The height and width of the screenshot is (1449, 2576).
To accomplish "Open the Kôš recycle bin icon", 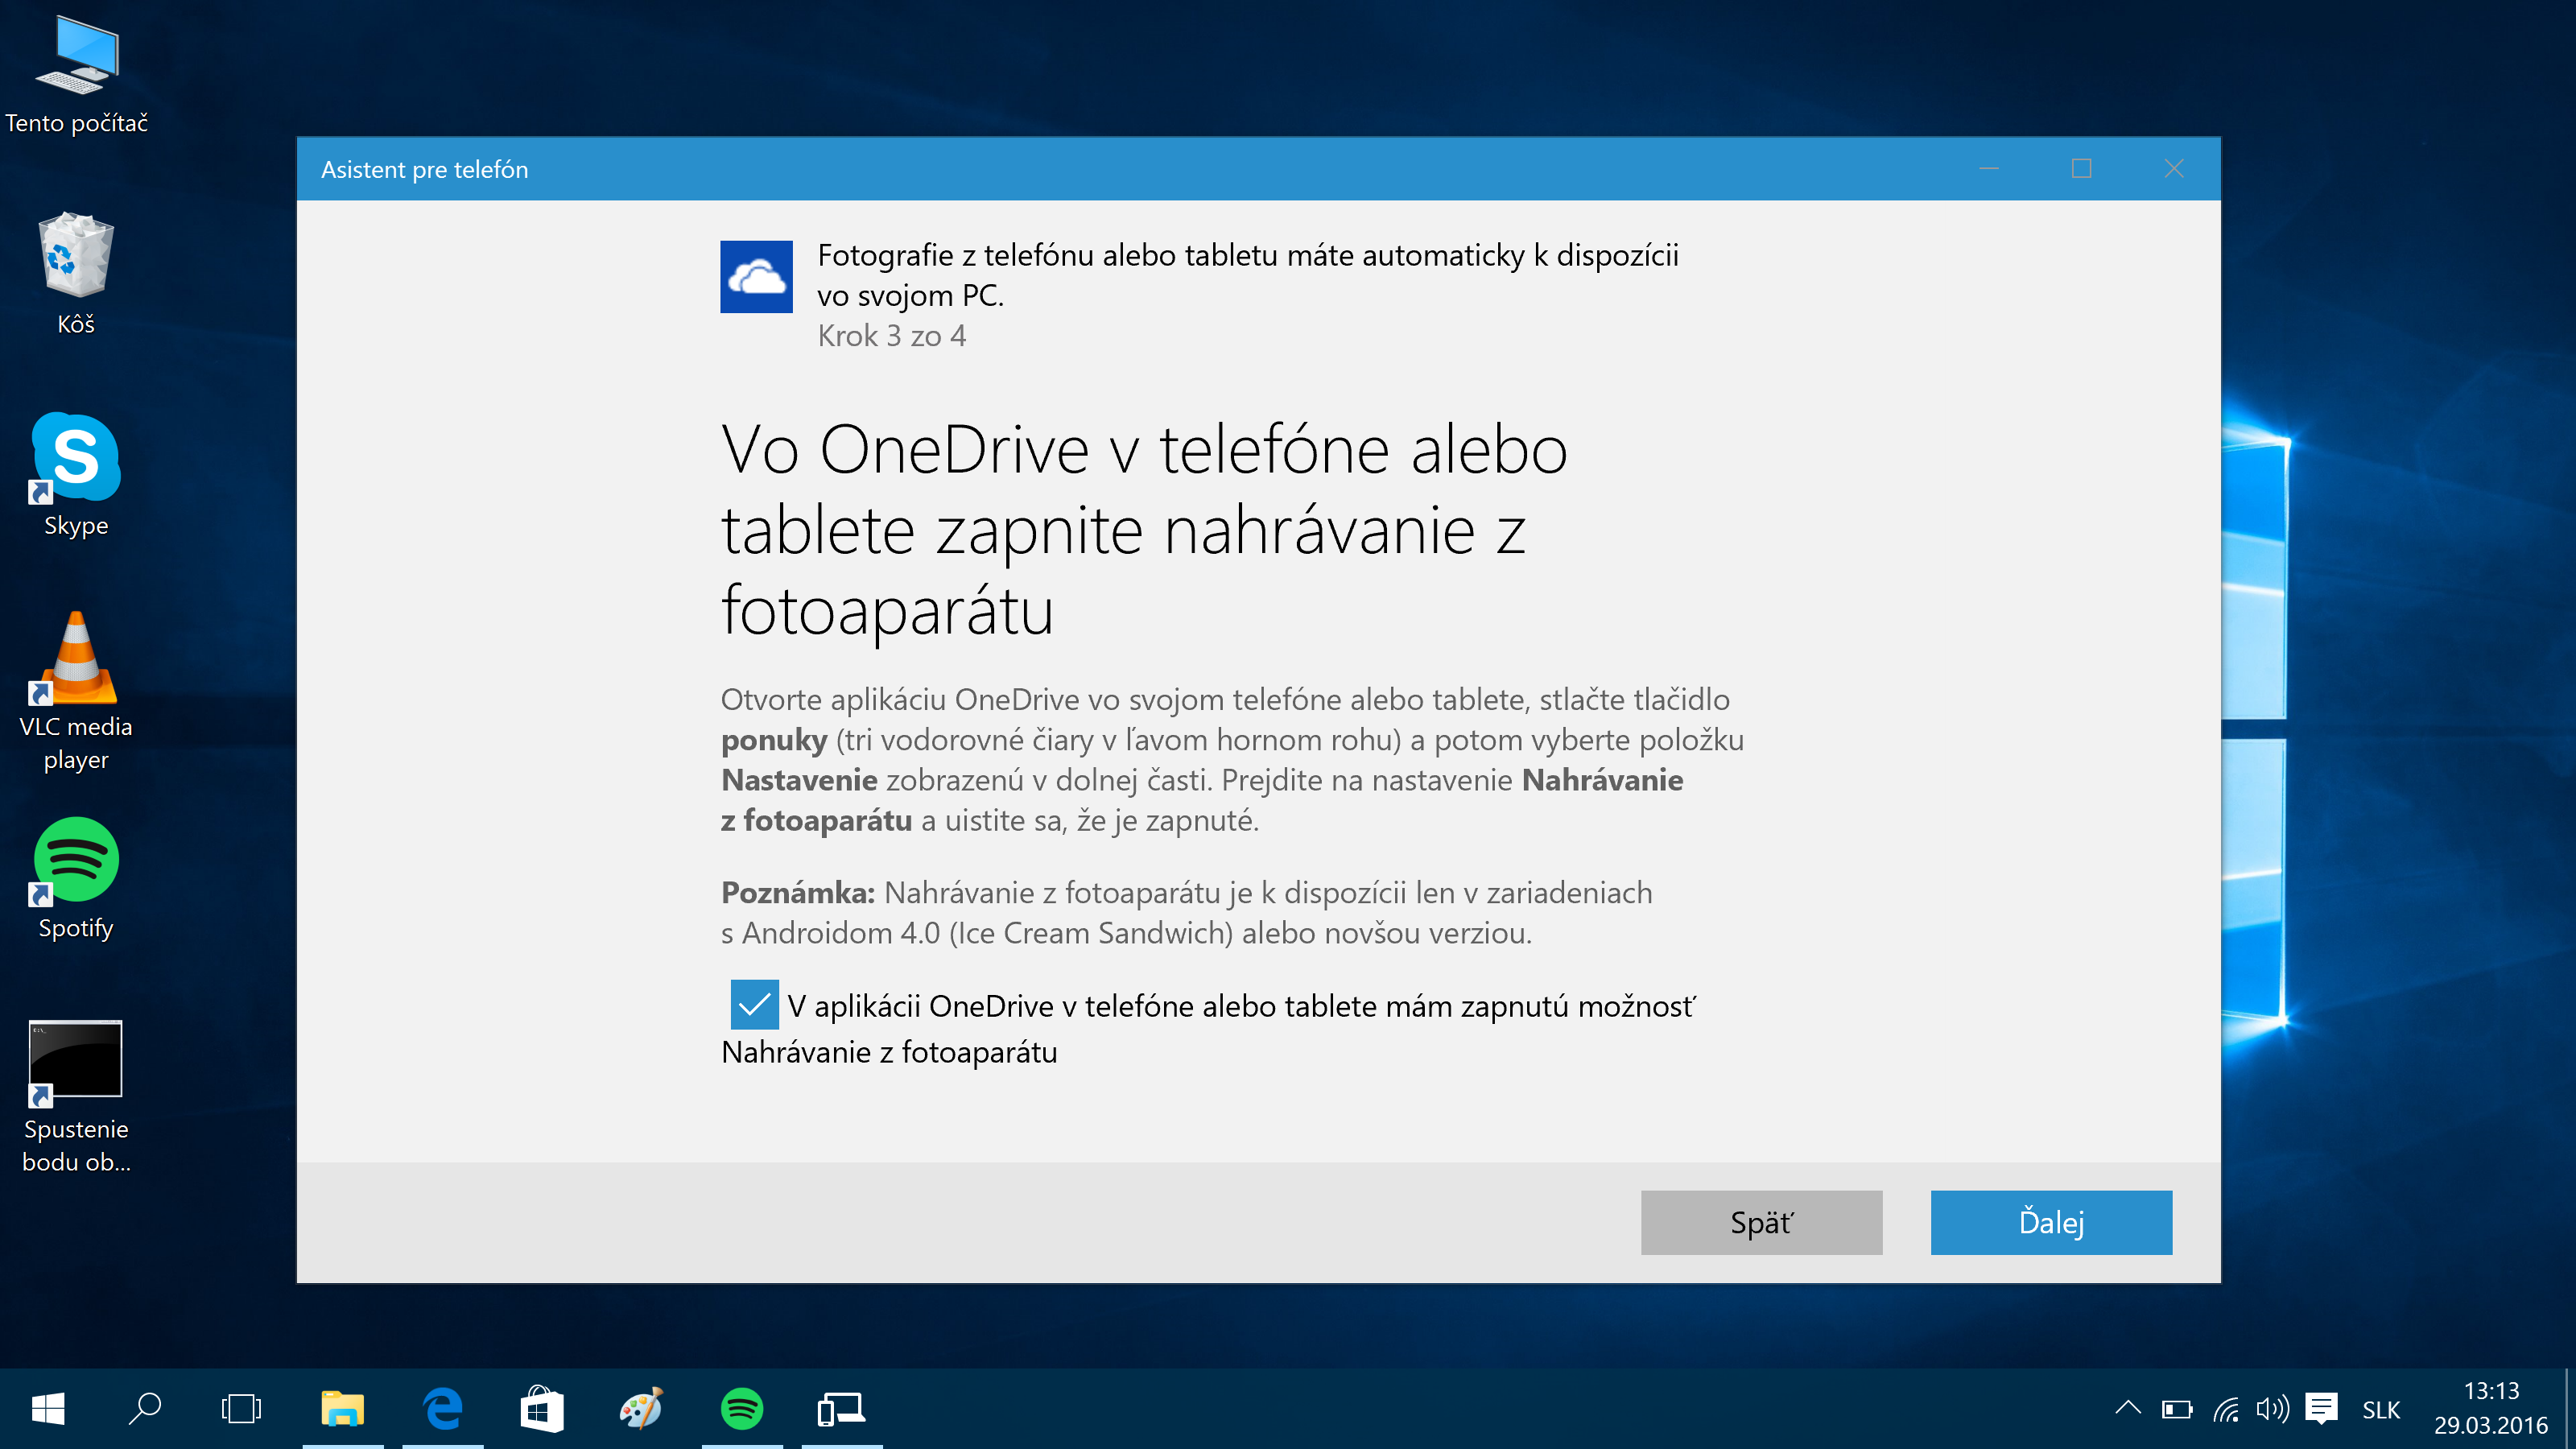I will click(x=76, y=273).
